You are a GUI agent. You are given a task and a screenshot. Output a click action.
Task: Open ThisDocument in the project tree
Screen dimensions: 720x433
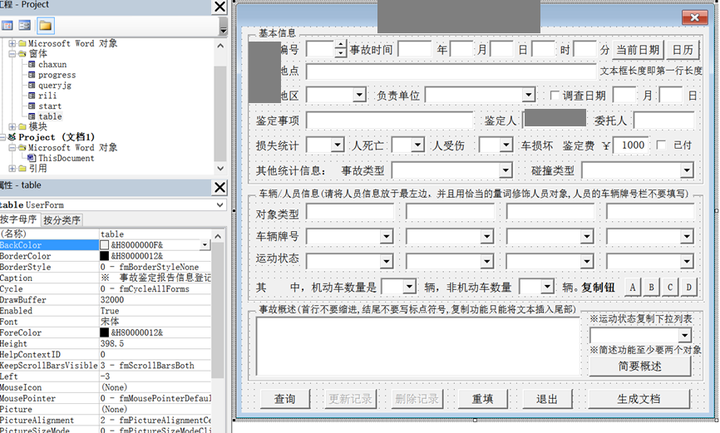tap(68, 158)
